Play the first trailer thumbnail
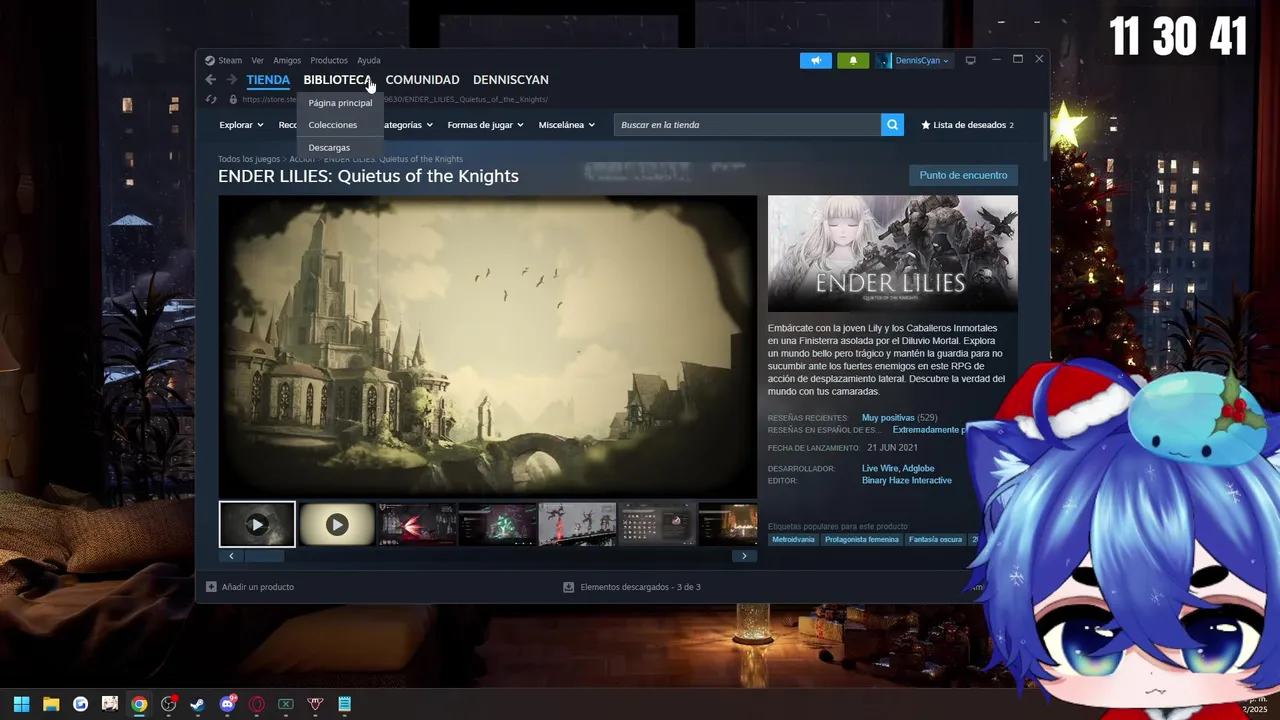The width and height of the screenshot is (1280, 720). pyautogui.click(x=257, y=524)
